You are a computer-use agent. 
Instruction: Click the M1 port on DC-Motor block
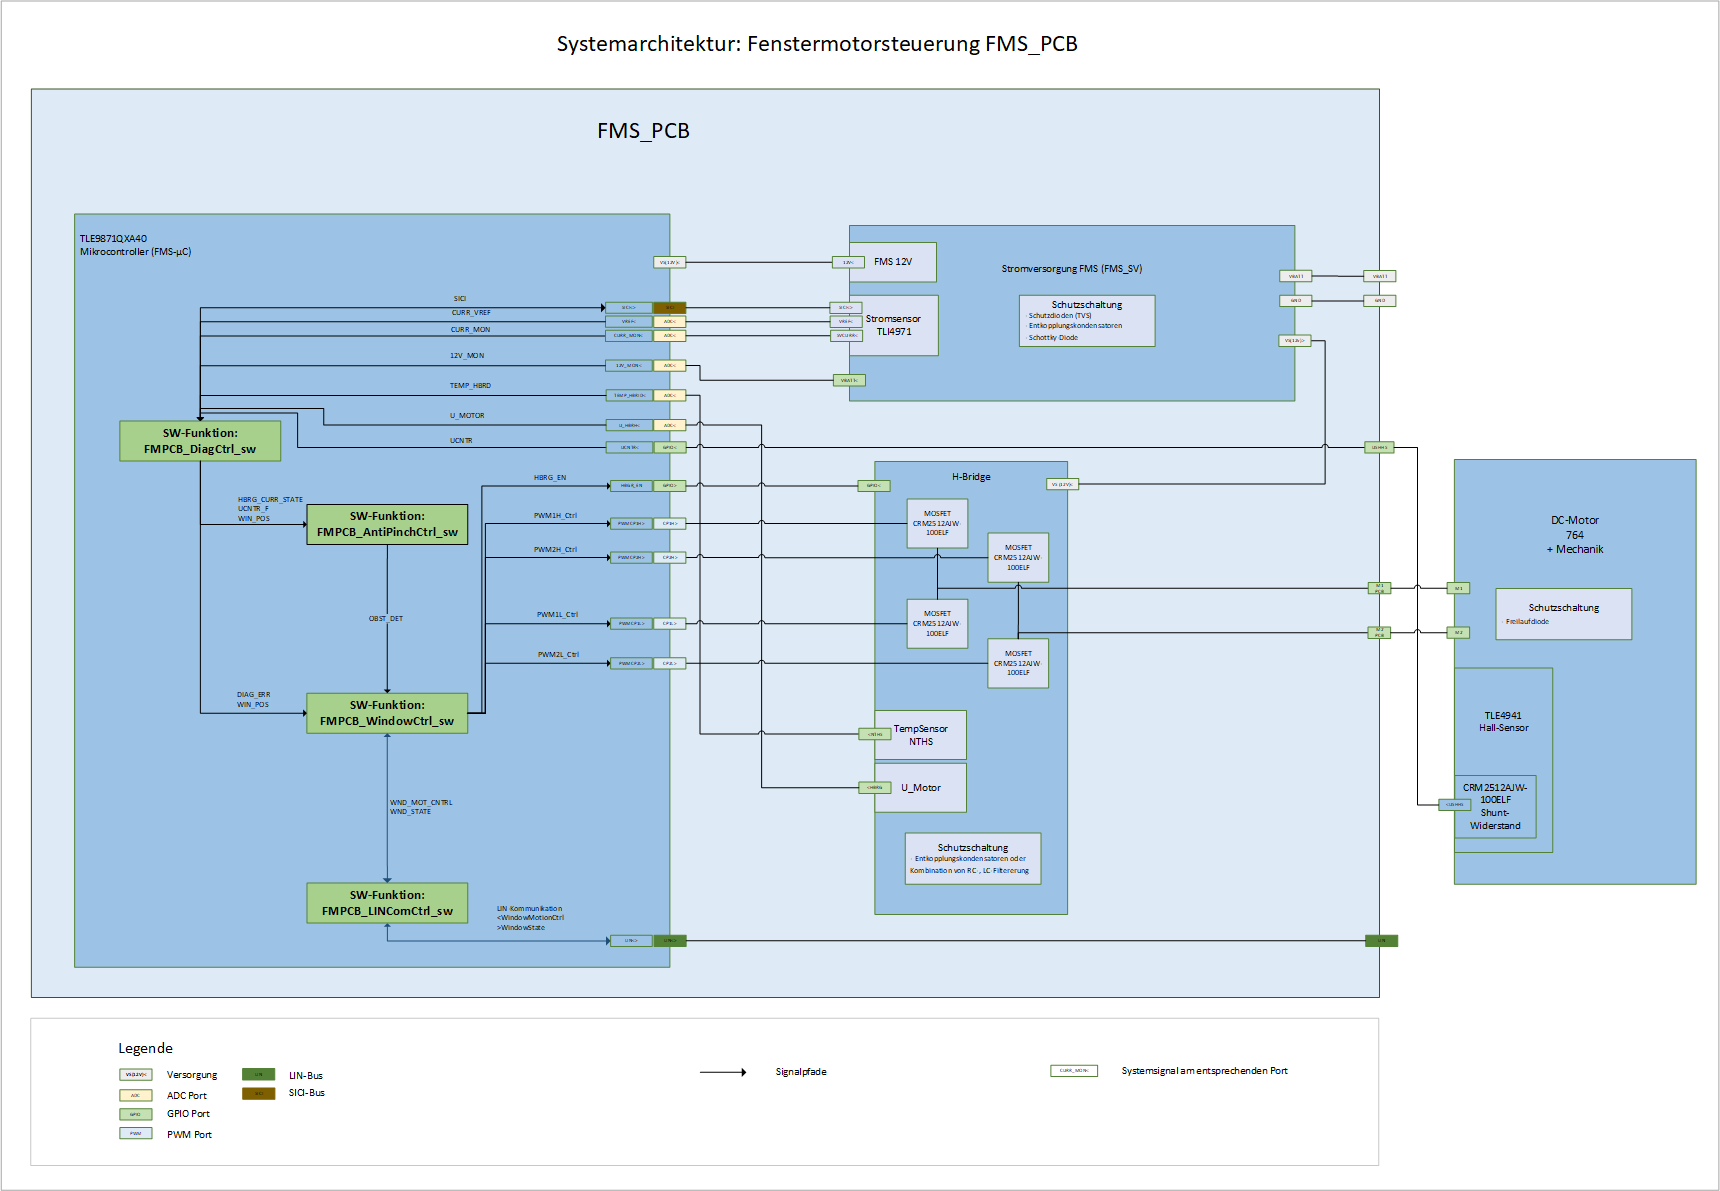(1458, 588)
